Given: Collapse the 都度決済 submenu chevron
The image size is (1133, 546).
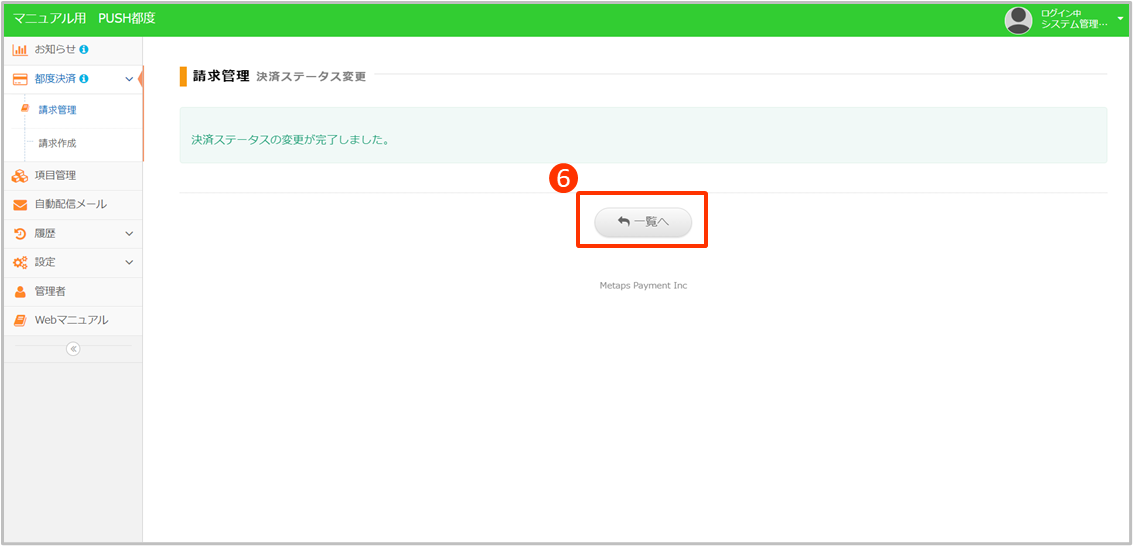Looking at the screenshot, I should coord(129,78).
